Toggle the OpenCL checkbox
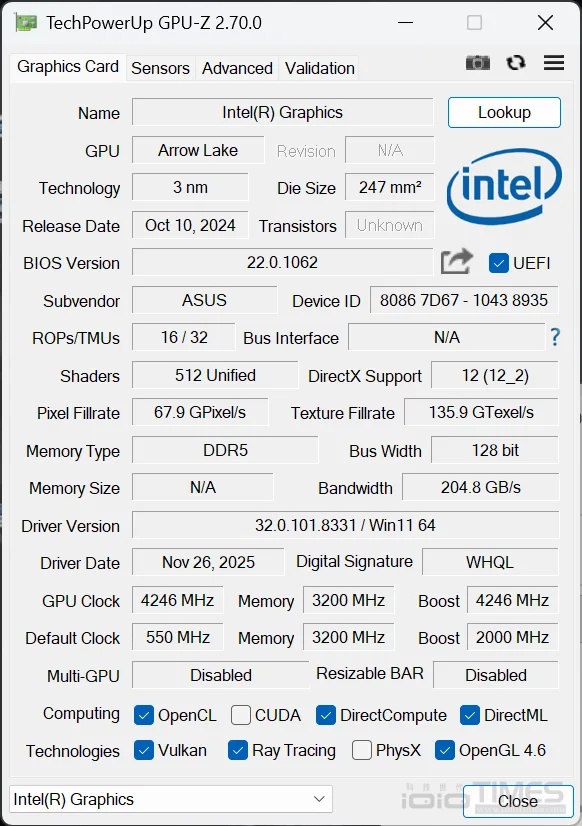Image resolution: width=582 pixels, height=826 pixels. 144,715
